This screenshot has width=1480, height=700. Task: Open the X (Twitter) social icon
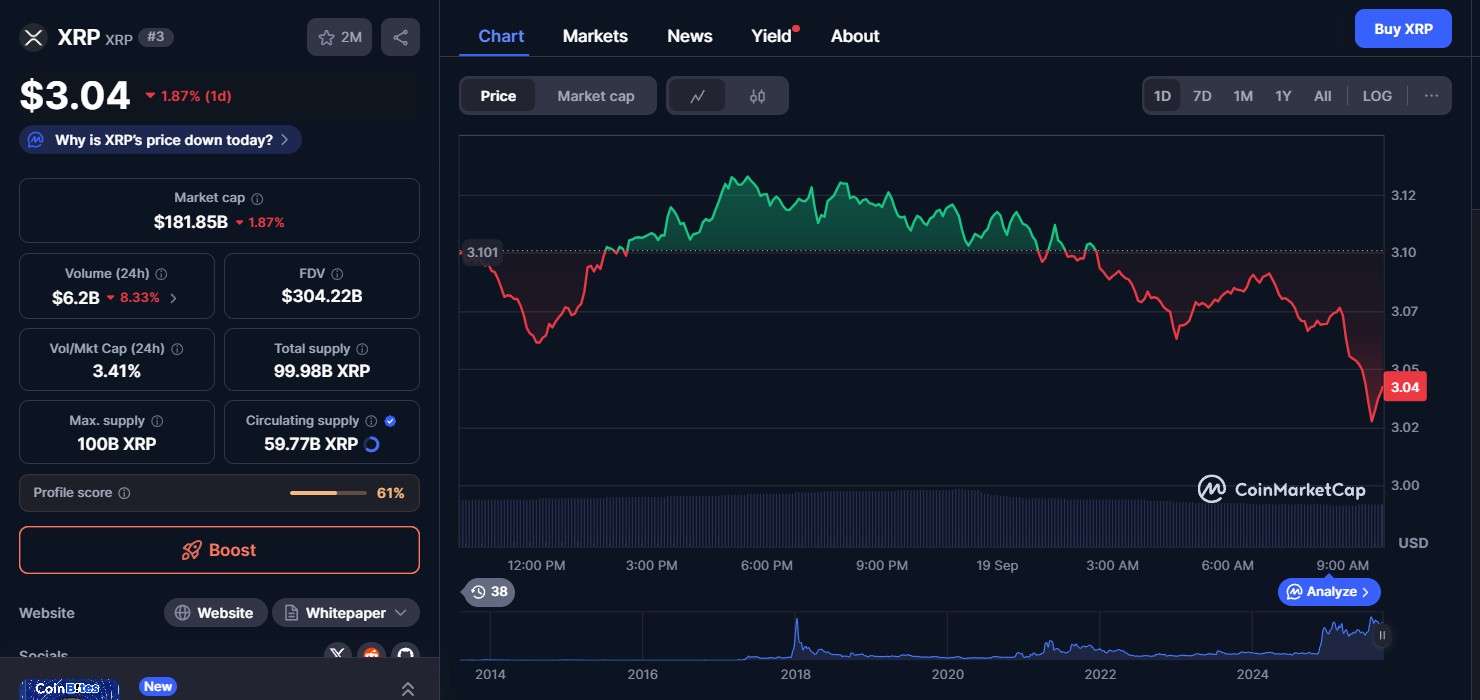(x=337, y=654)
